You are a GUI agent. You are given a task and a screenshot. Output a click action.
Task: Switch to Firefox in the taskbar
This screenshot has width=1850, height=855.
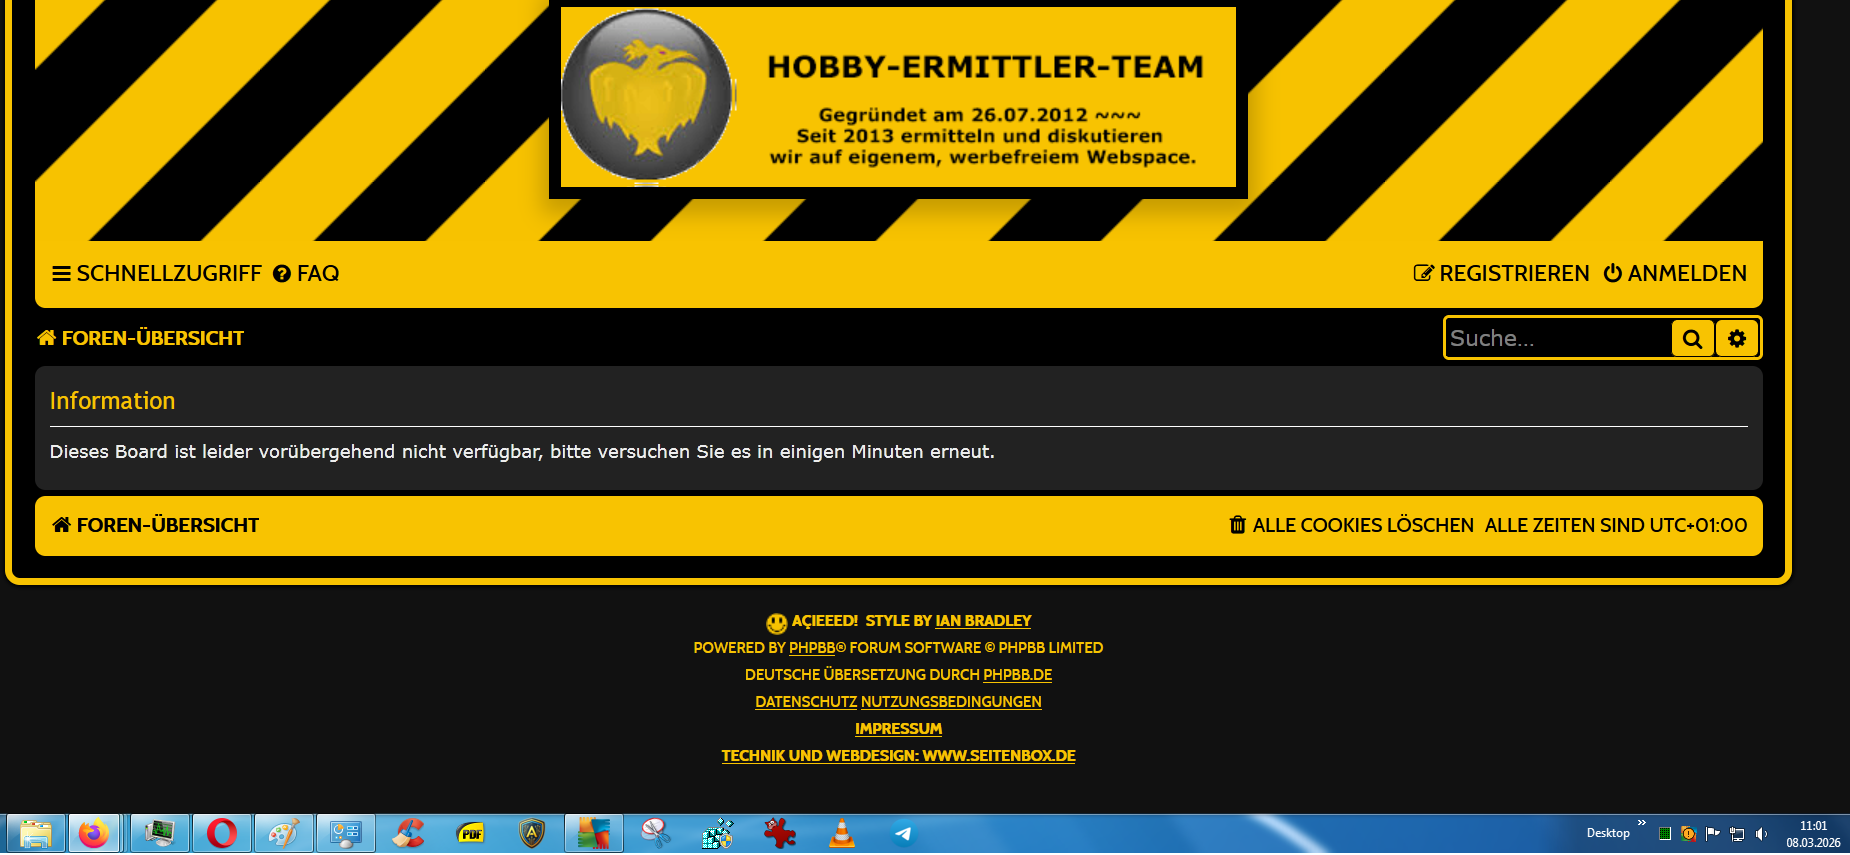[94, 834]
